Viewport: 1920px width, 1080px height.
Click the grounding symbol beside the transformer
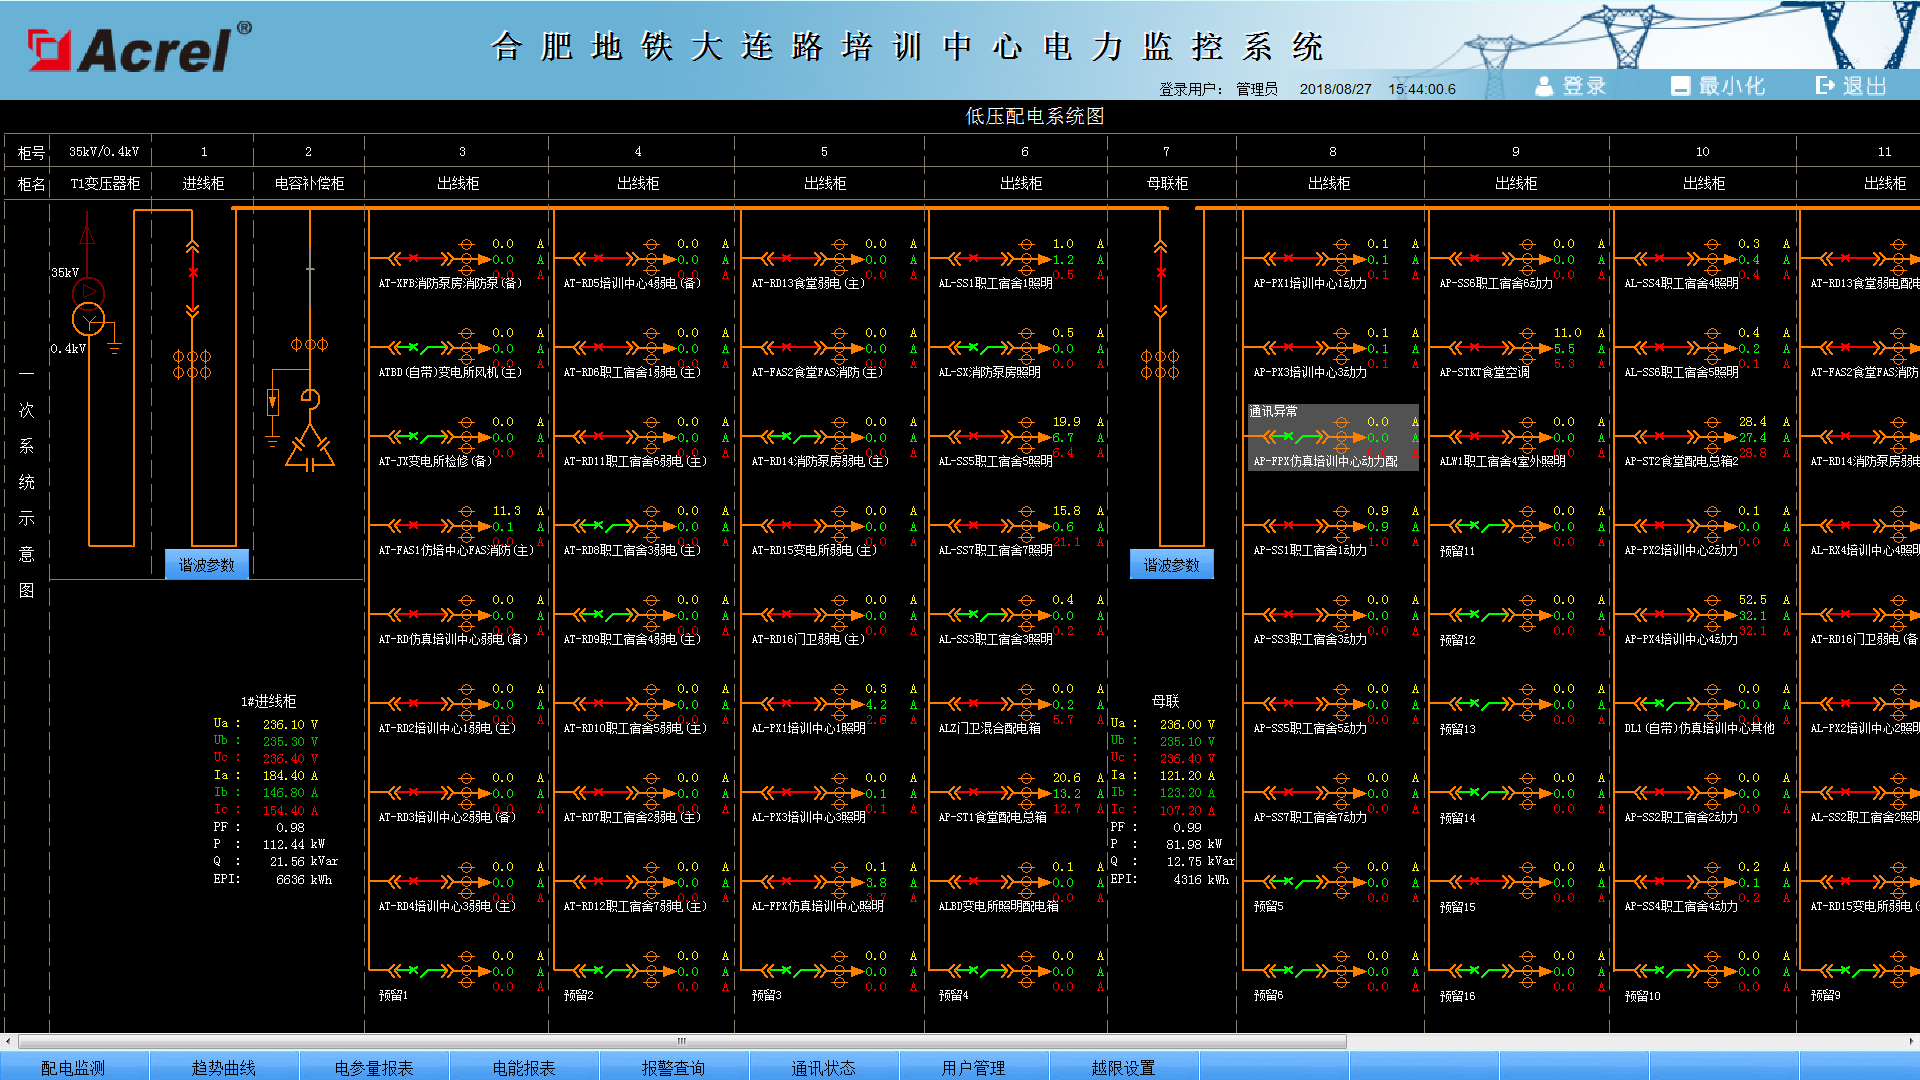click(x=114, y=348)
